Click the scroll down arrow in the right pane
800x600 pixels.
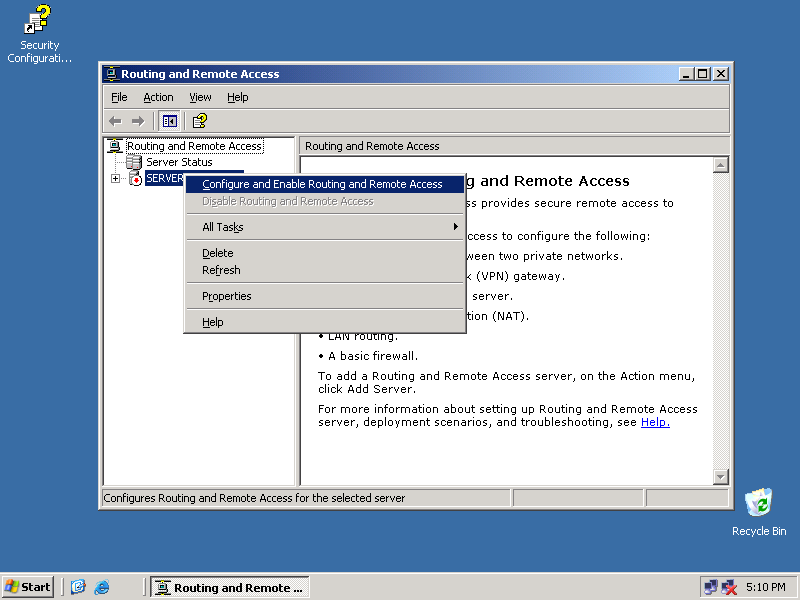720,477
